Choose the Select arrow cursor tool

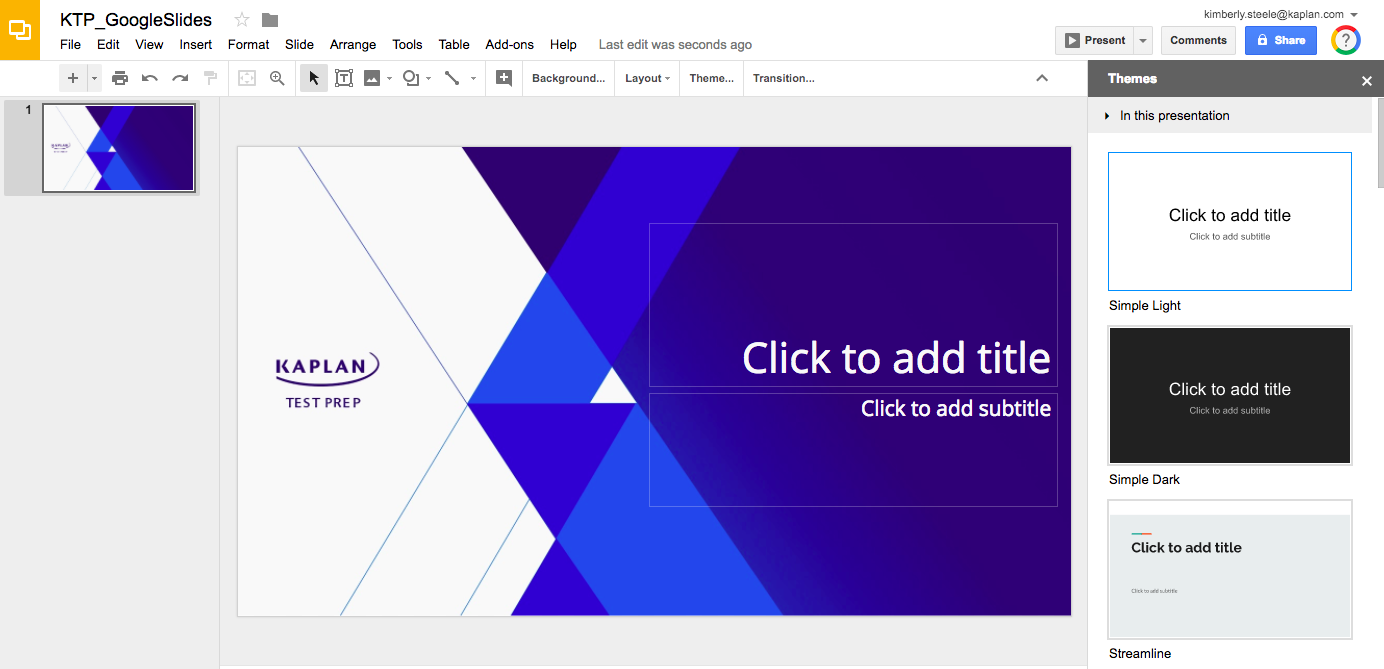pyautogui.click(x=314, y=78)
